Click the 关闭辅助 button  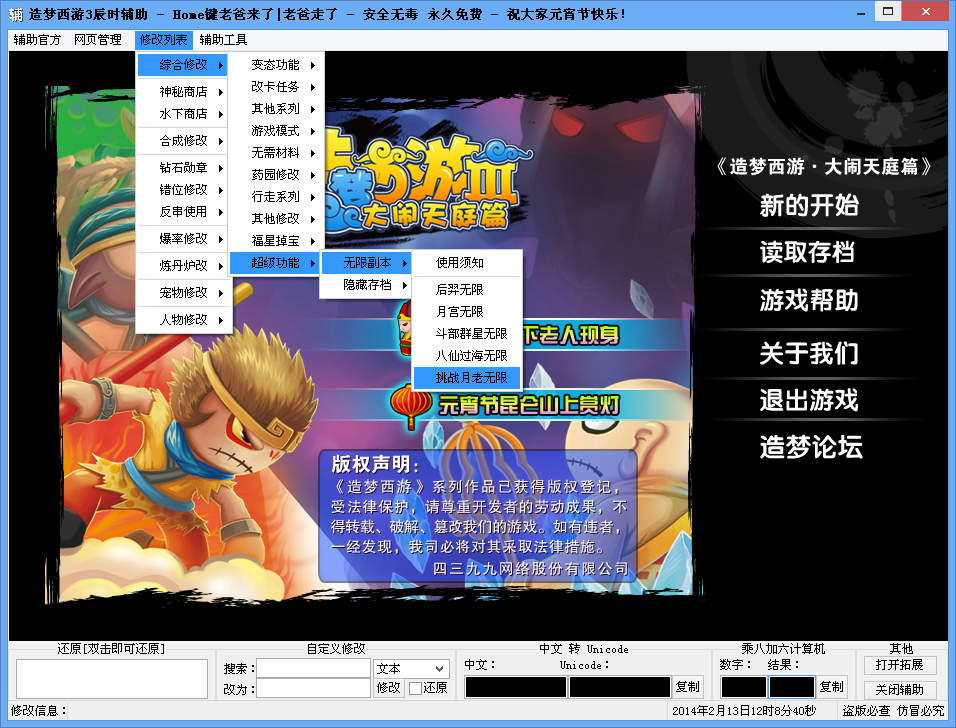900,690
